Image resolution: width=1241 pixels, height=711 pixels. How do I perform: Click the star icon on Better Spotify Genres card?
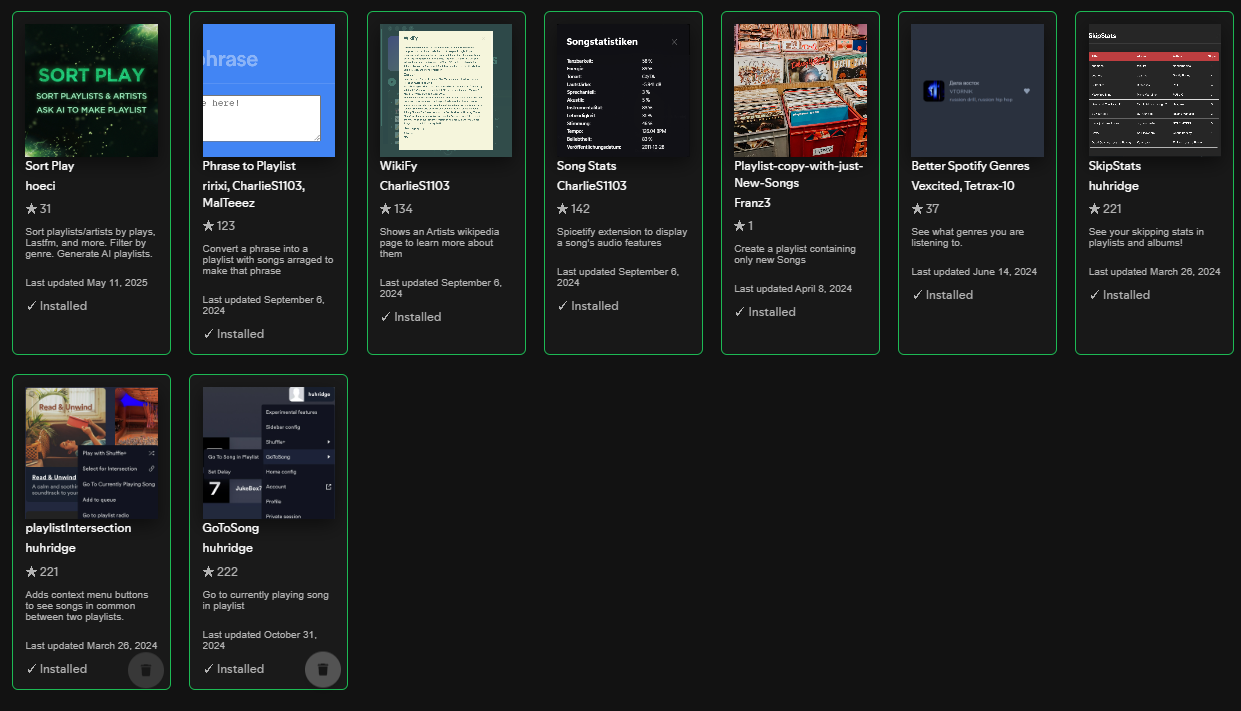click(917, 209)
